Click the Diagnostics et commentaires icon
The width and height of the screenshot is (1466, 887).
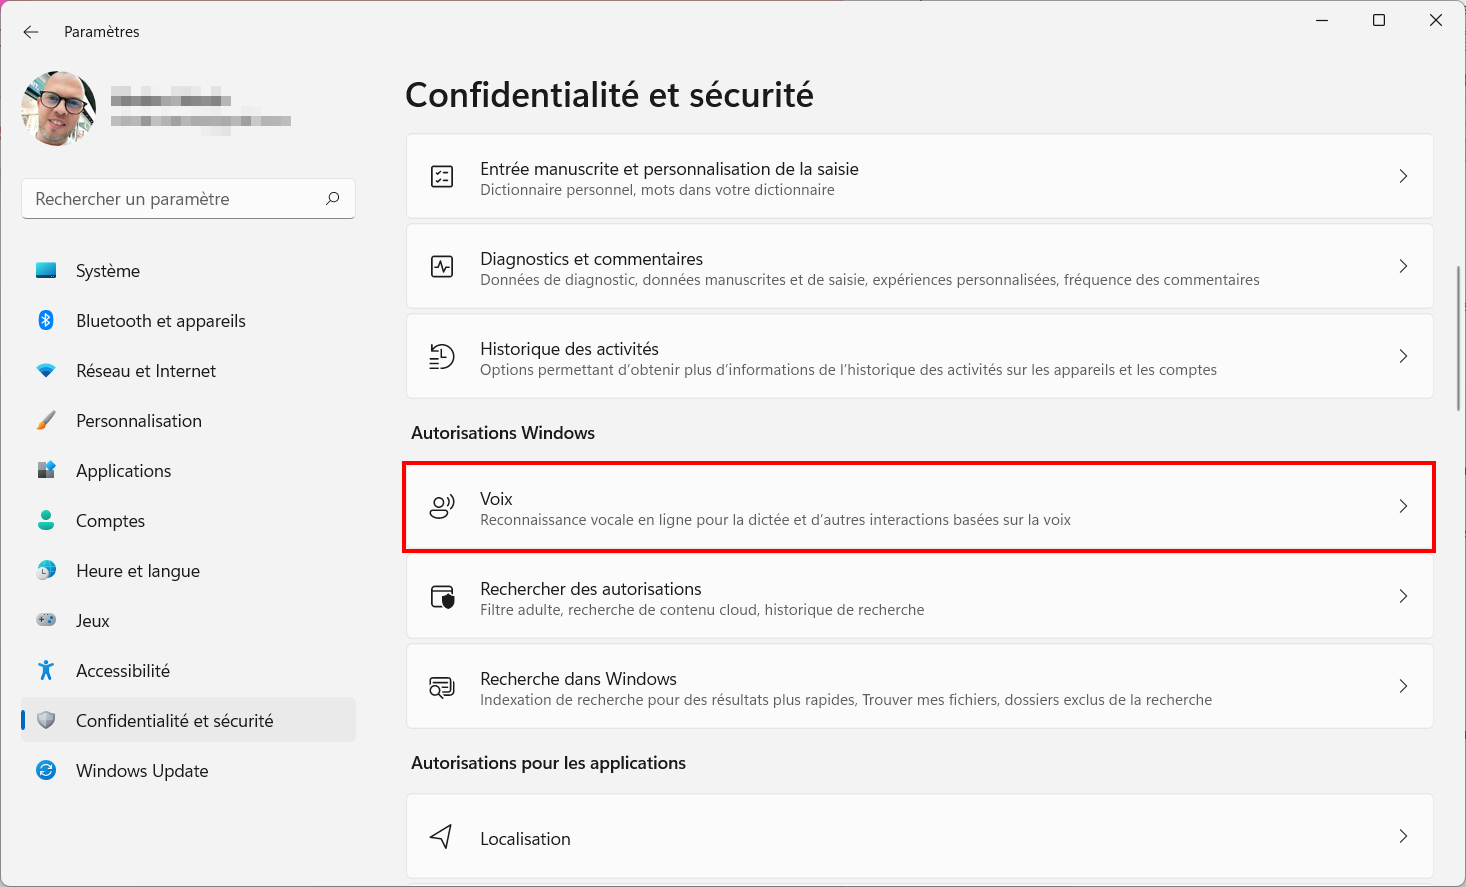(442, 266)
